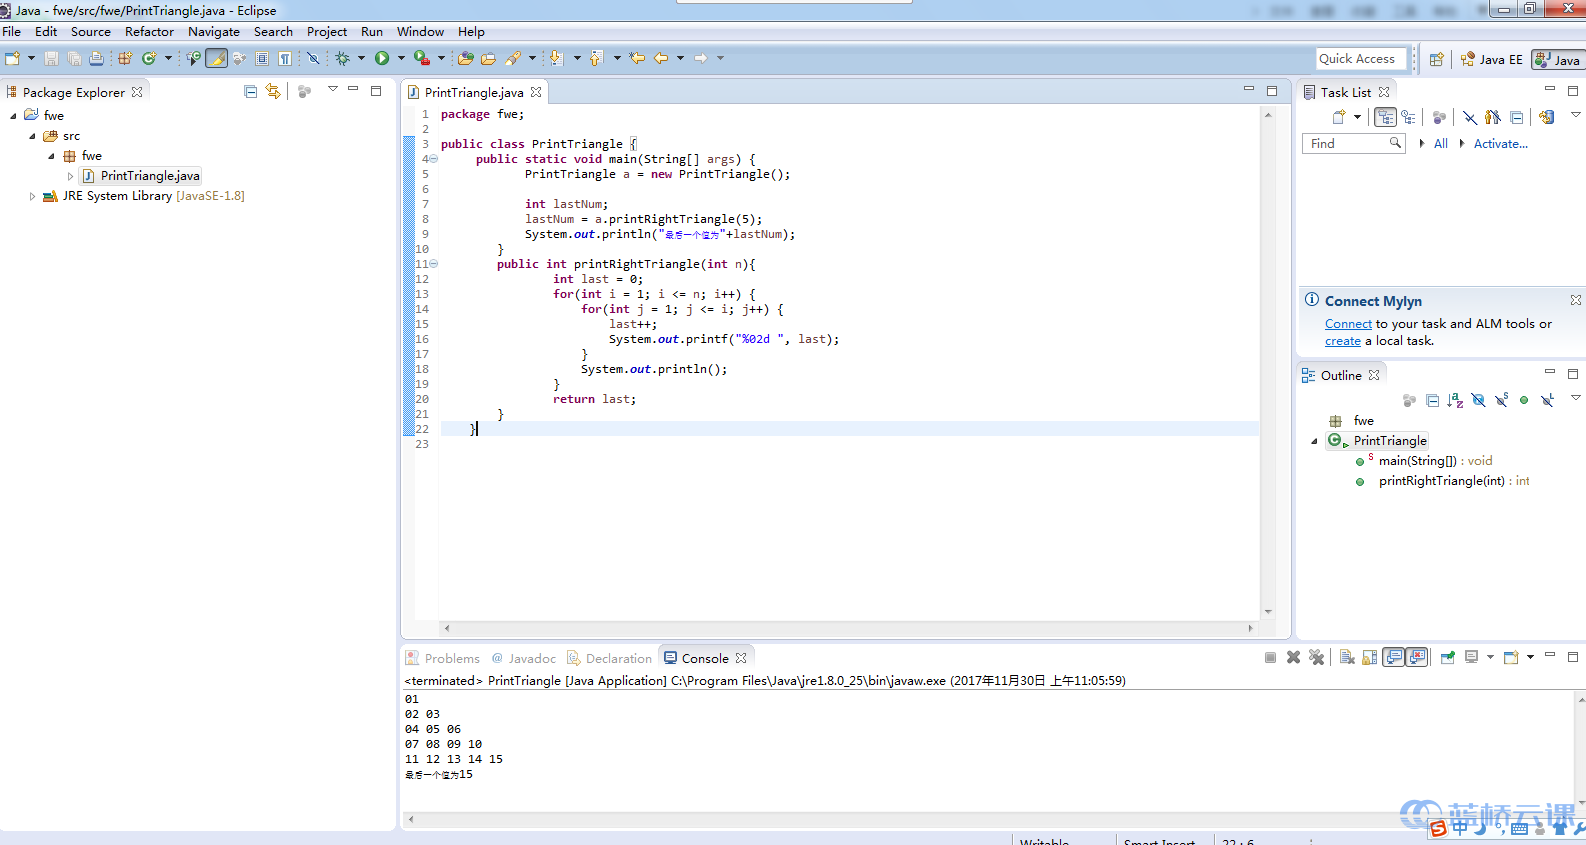Viewport: 1586px width, 845px height.
Task: Click the Activate... link in Task List
Action: pos(1500,144)
